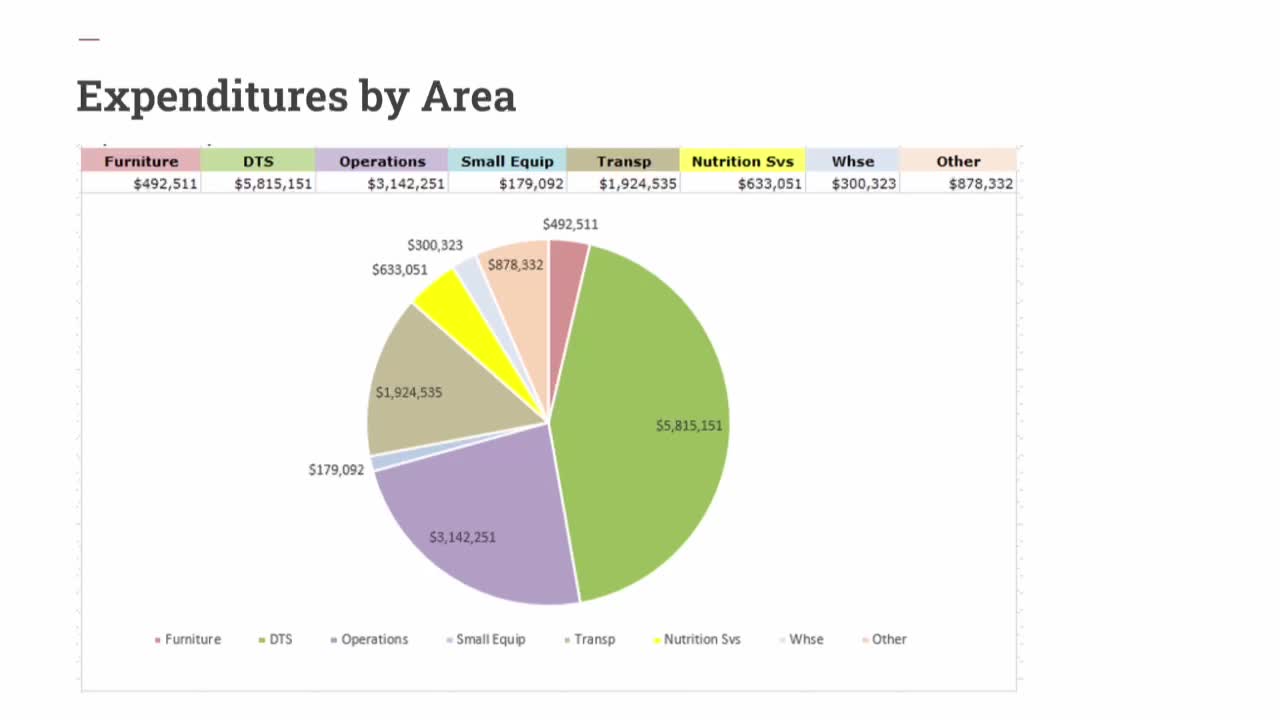Click the Expenditures by Area slide title
This screenshot has width=1280, height=720.
pyautogui.click(x=296, y=96)
